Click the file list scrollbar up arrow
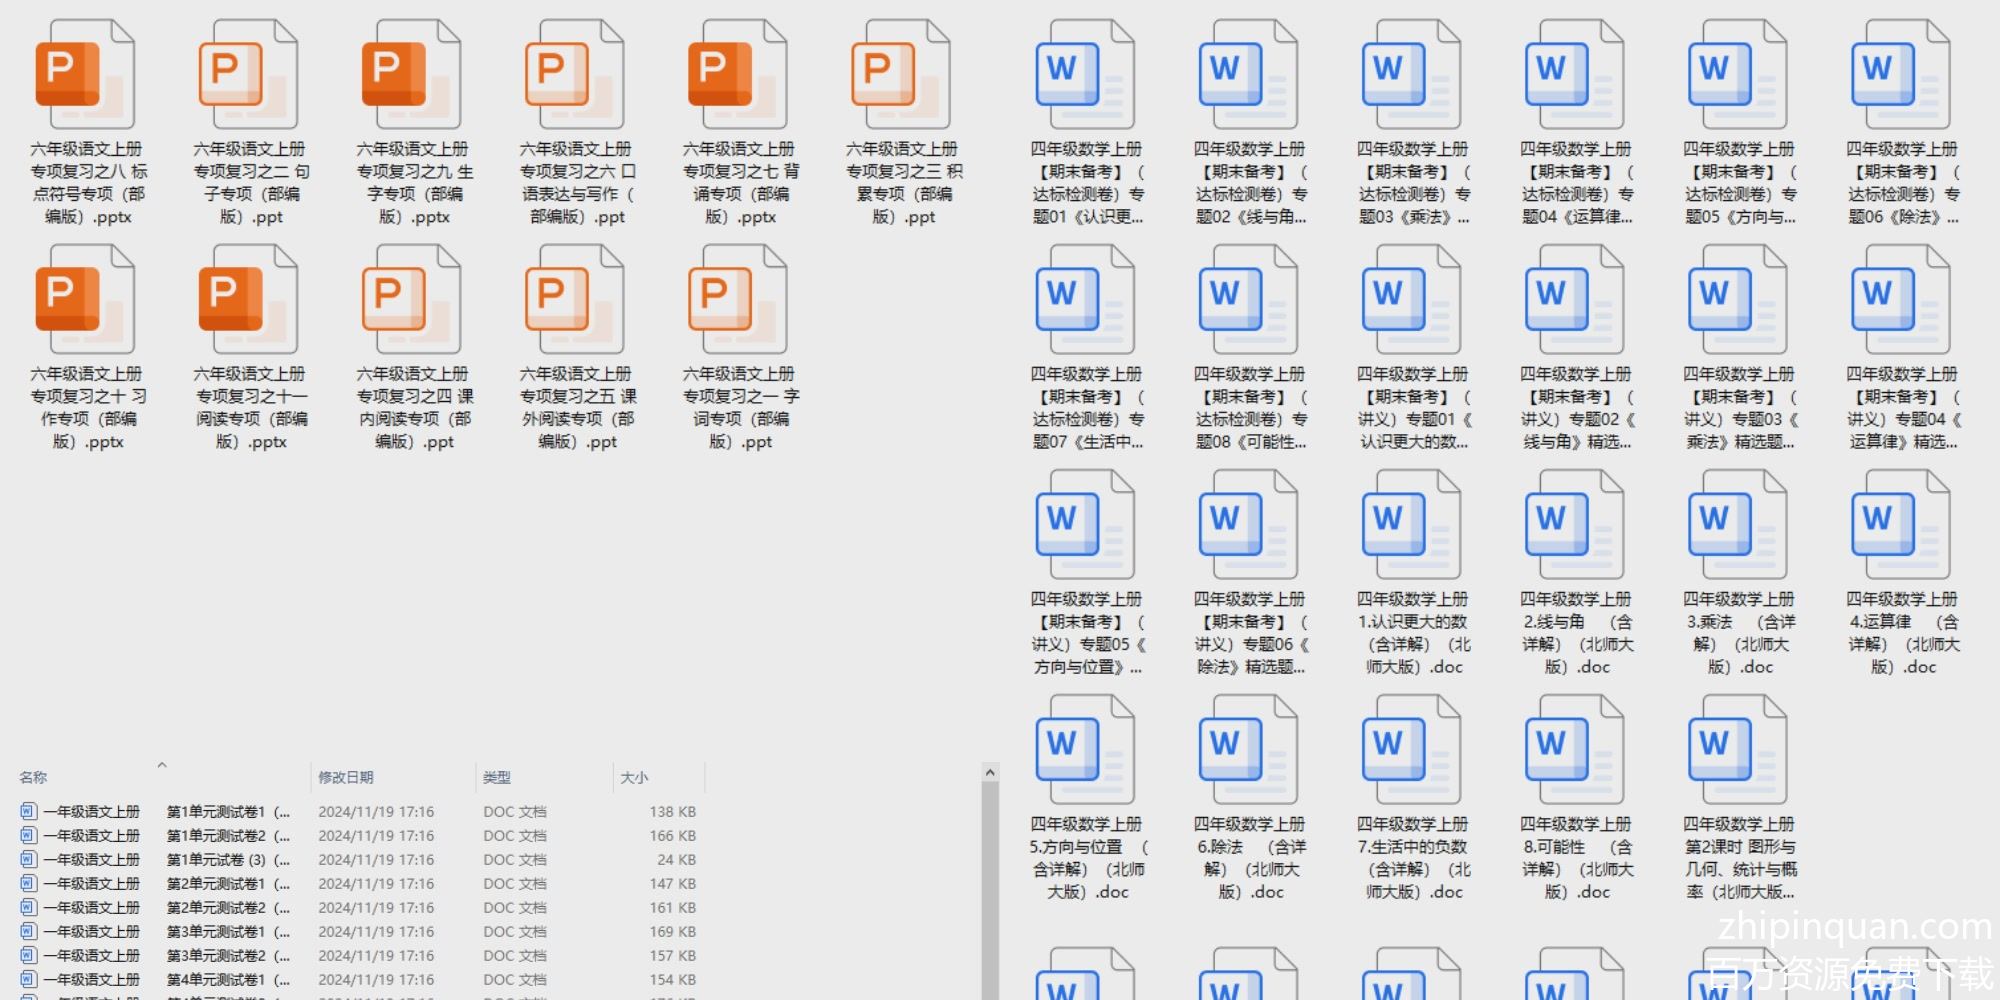Image resolution: width=2000 pixels, height=1000 pixels. (990, 772)
